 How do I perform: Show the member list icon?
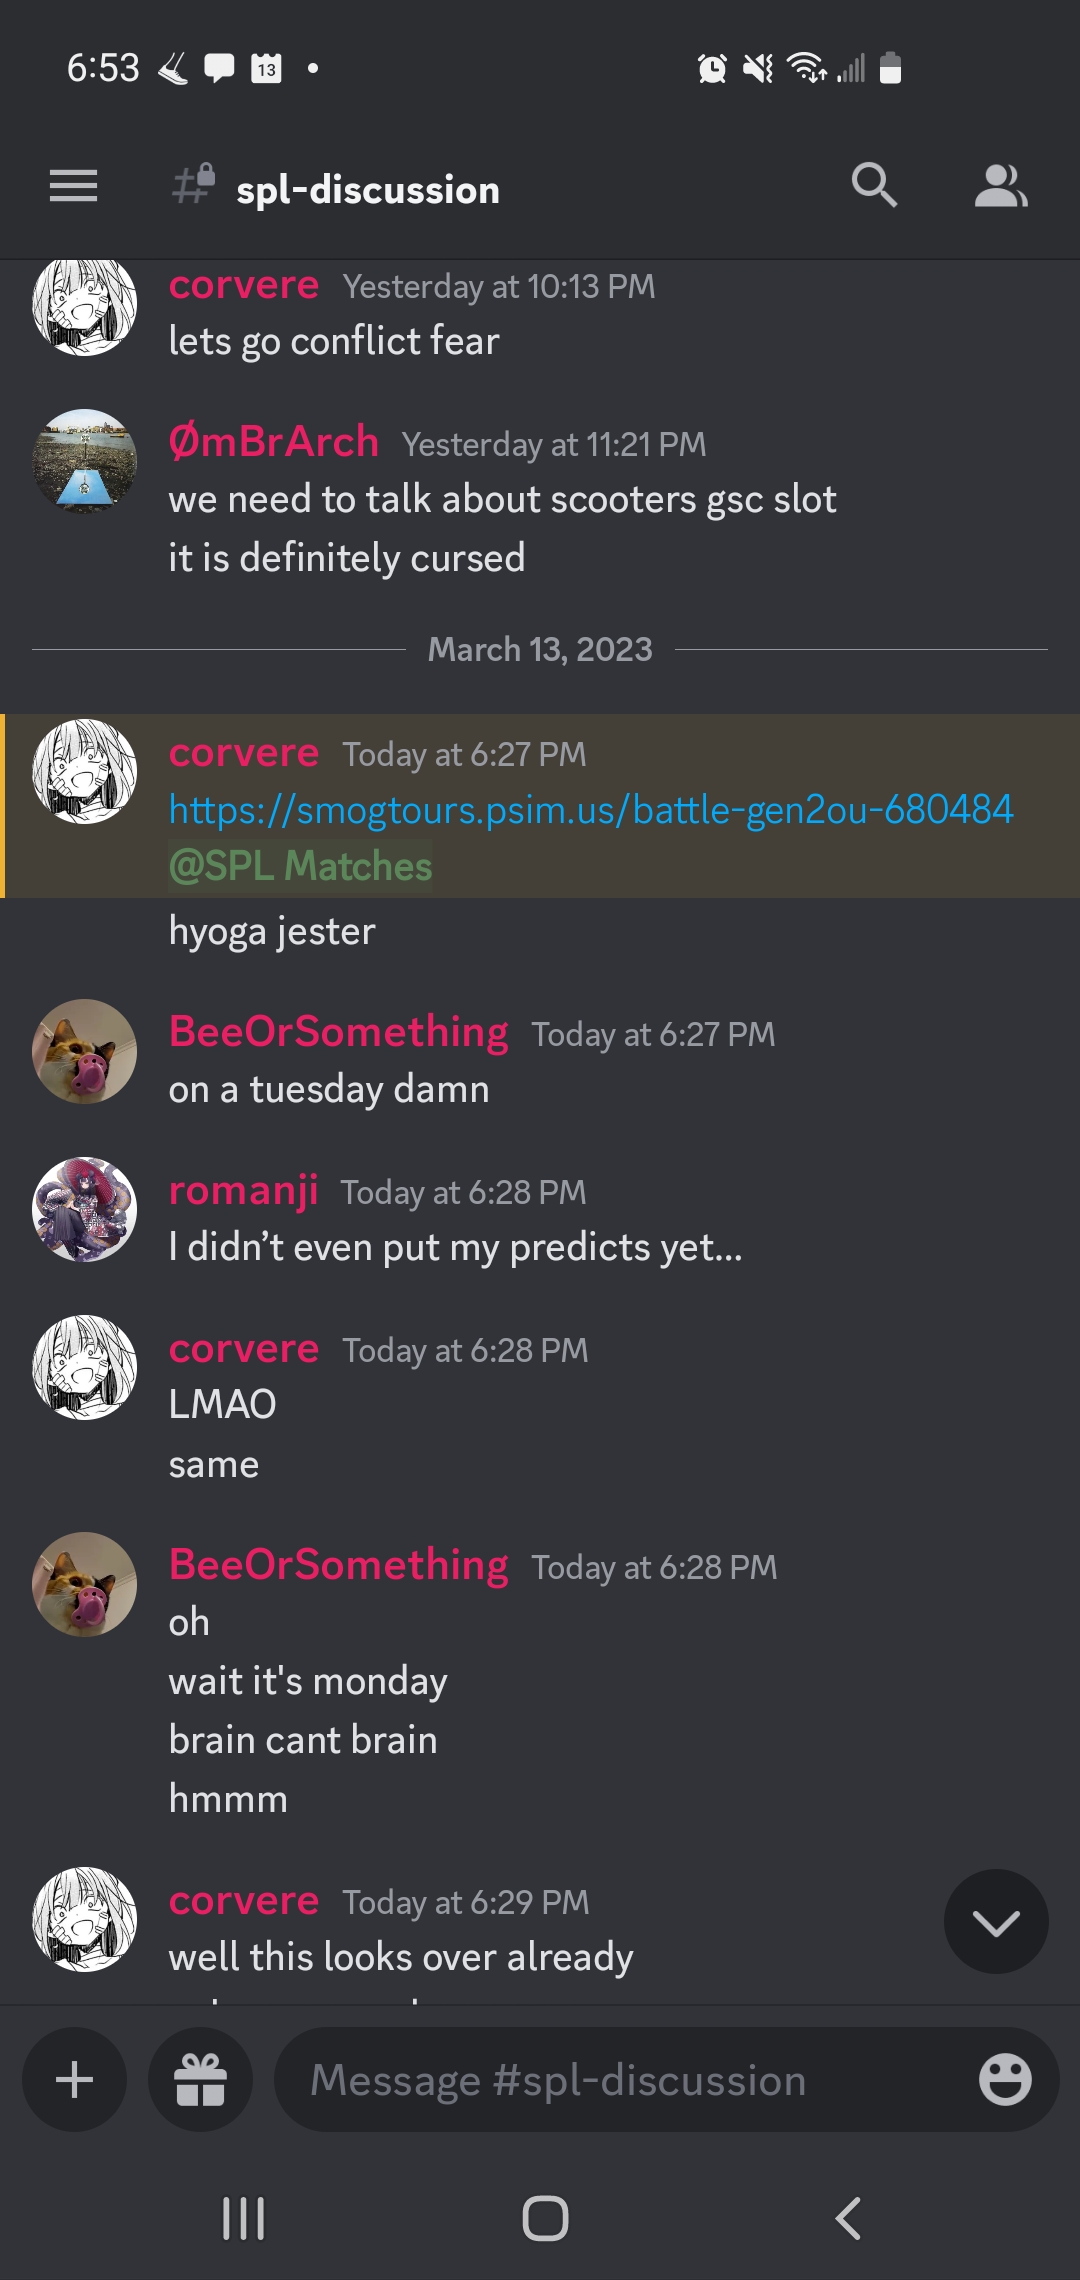[x=1001, y=186]
